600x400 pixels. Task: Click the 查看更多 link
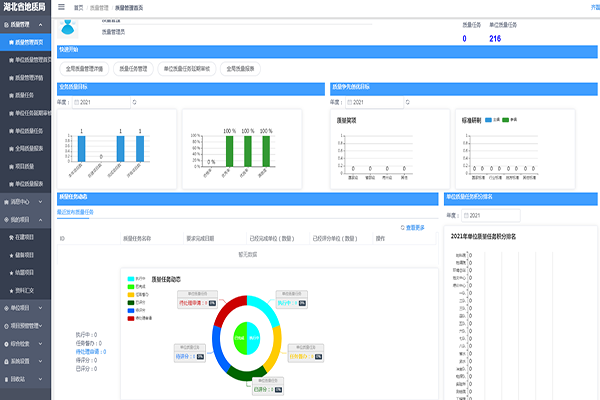point(415,227)
